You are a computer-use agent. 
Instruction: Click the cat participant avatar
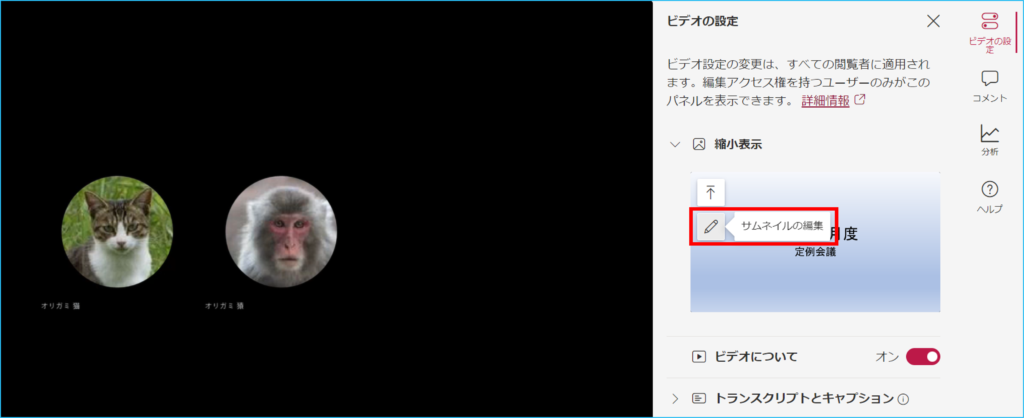pyautogui.click(x=118, y=231)
